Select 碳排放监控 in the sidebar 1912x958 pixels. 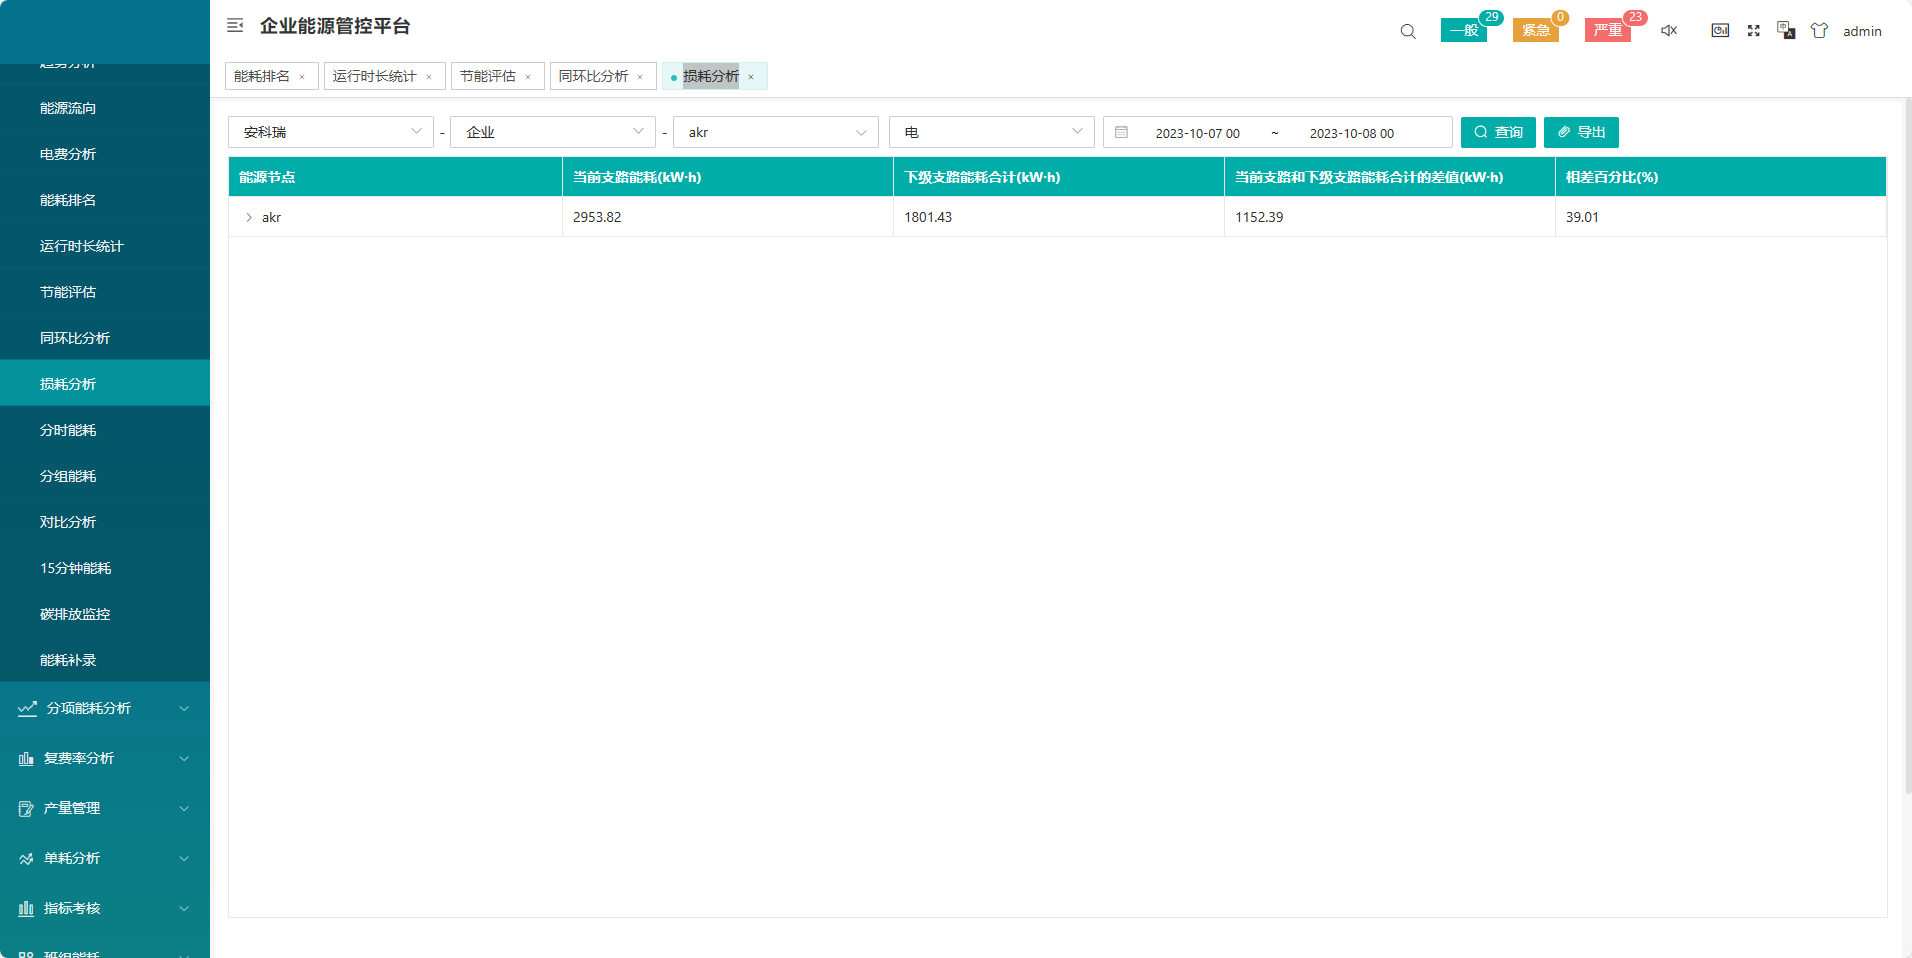[x=75, y=614]
